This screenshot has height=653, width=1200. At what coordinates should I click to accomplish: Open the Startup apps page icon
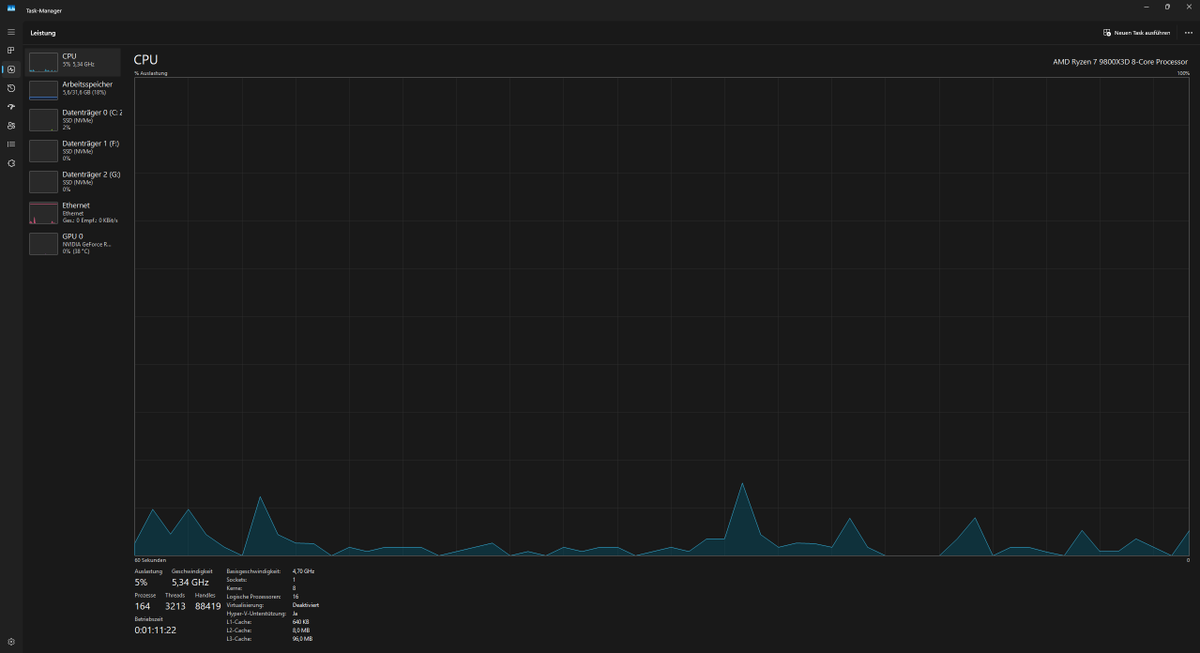[x=11, y=106]
